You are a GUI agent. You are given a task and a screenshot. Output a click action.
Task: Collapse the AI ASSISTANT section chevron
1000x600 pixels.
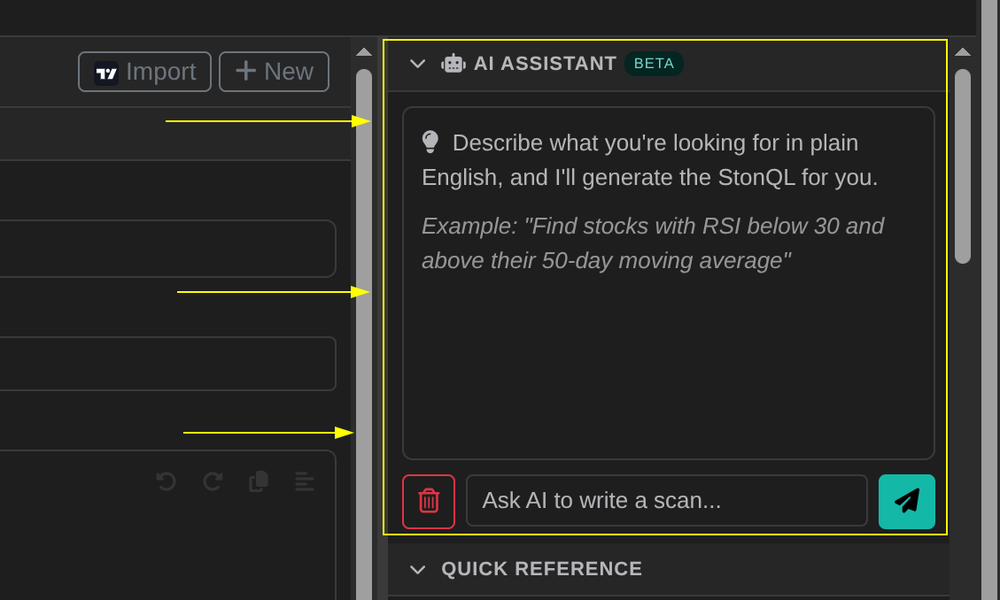(417, 63)
